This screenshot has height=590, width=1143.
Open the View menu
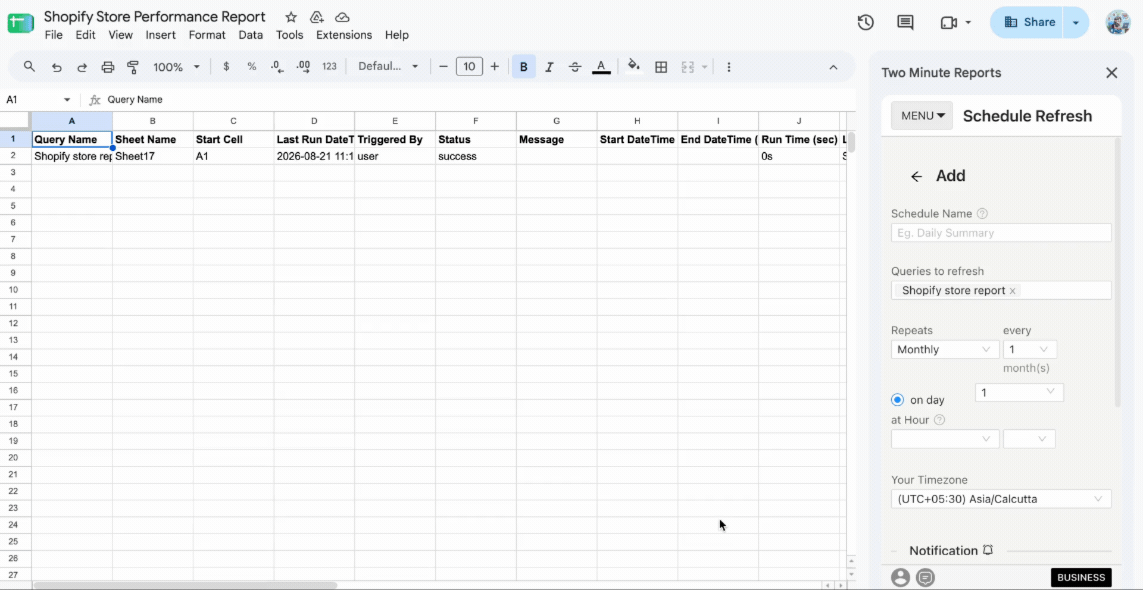click(120, 35)
